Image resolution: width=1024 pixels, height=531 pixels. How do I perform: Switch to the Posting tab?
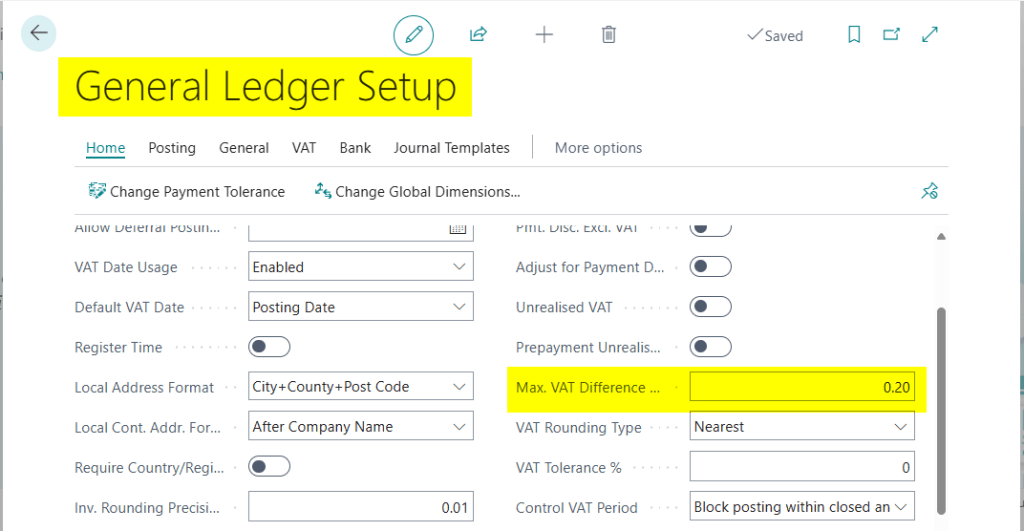[172, 148]
